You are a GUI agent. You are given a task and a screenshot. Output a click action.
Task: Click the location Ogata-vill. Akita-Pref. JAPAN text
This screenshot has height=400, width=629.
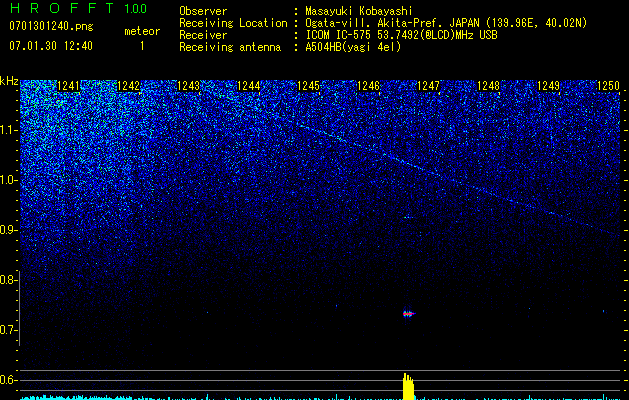[x=392, y=23]
